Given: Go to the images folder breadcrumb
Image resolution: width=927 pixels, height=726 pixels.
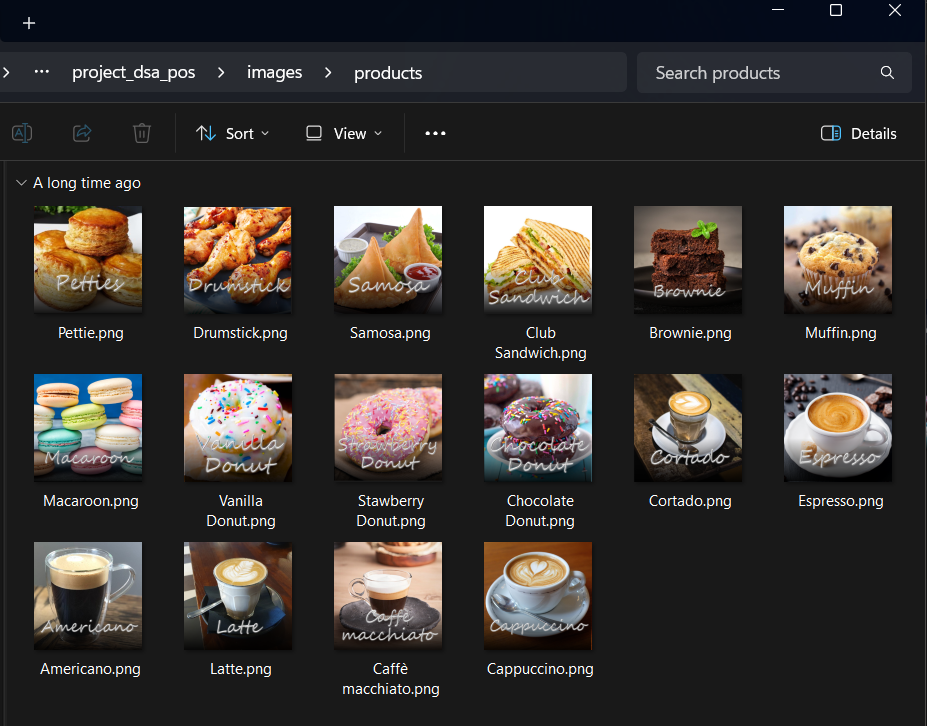Looking at the screenshot, I should pyautogui.click(x=274, y=72).
